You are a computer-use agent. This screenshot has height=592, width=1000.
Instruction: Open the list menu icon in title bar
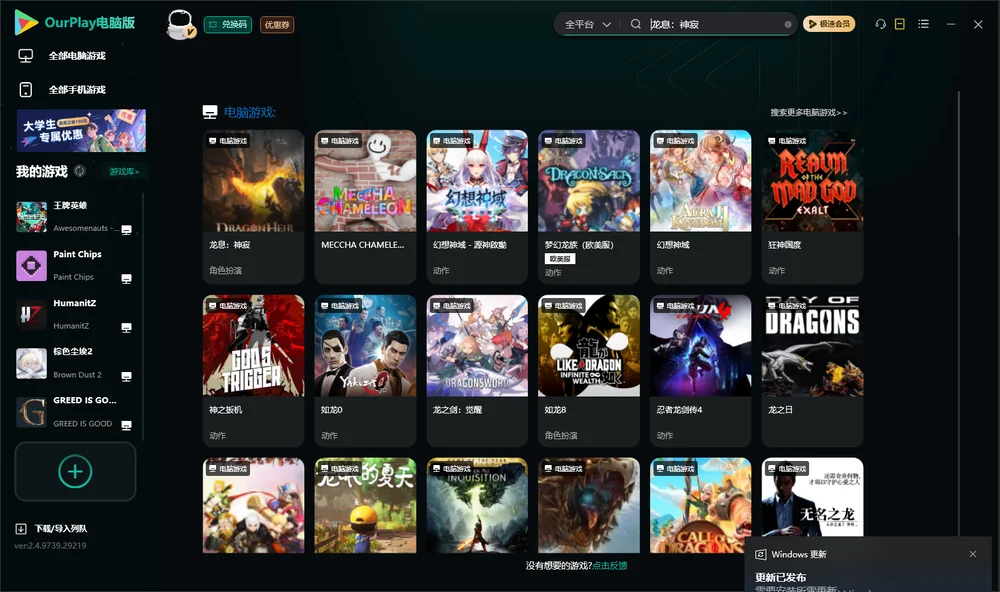tap(923, 24)
